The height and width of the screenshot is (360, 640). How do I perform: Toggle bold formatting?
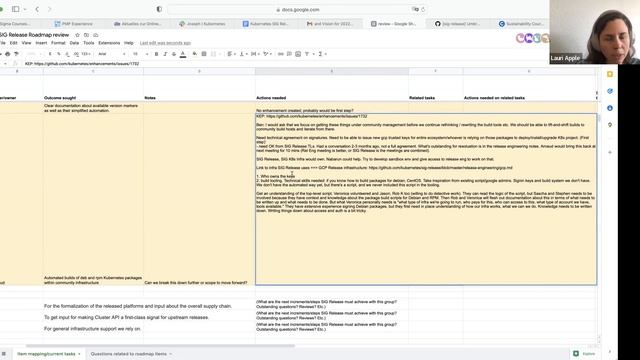tap(156, 54)
